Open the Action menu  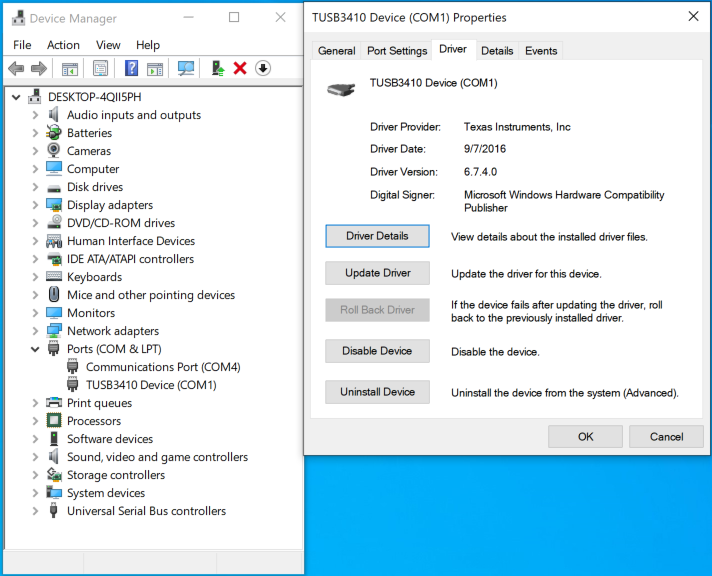(x=63, y=45)
